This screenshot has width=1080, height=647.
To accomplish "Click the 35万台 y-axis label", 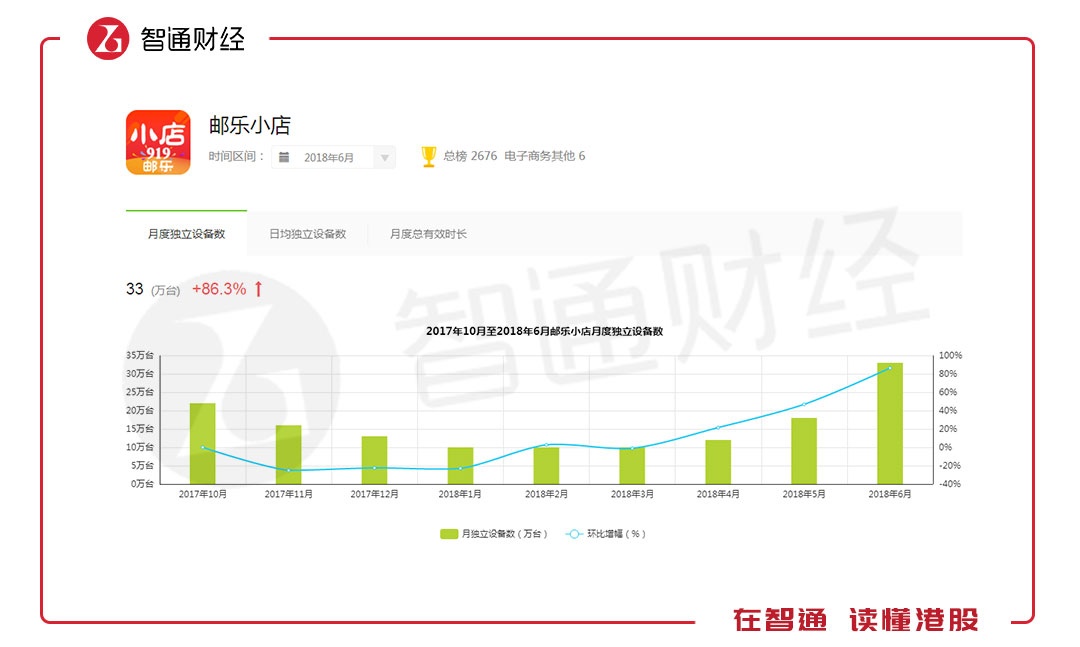I will click(x=140, y=355).
